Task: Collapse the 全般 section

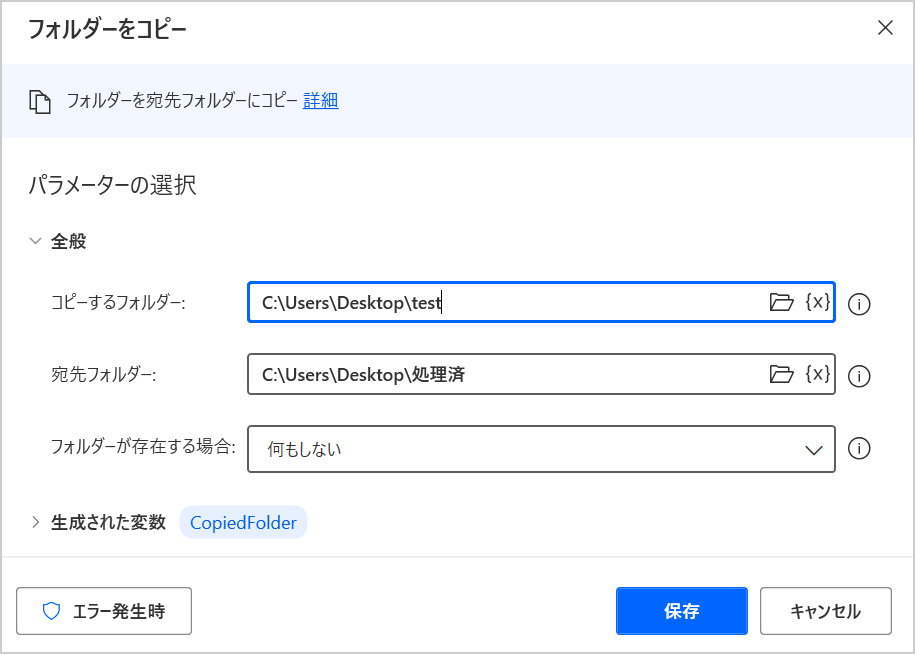Action: tap(36, 241)
